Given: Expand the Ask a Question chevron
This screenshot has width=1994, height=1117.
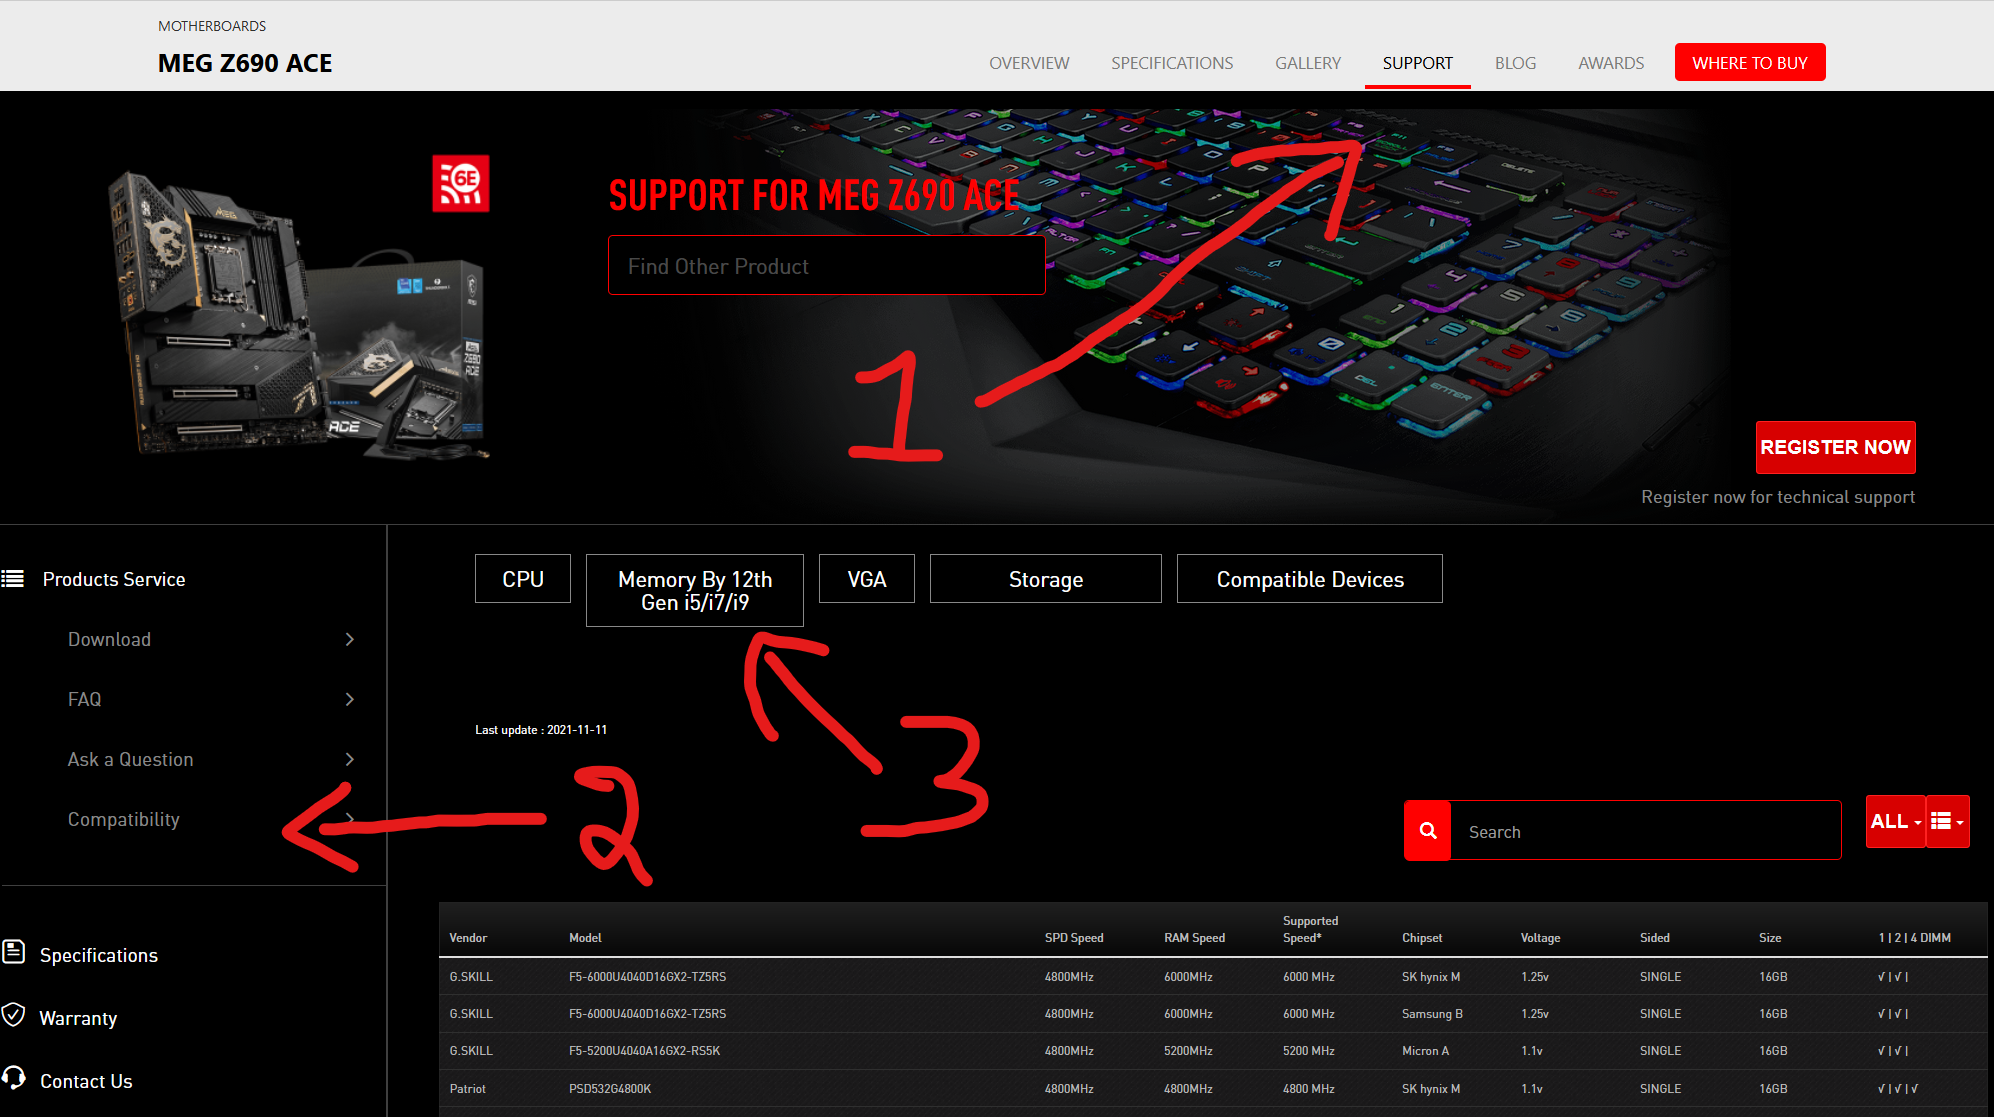Looking at the screenshot, I should tap(350, 759).
